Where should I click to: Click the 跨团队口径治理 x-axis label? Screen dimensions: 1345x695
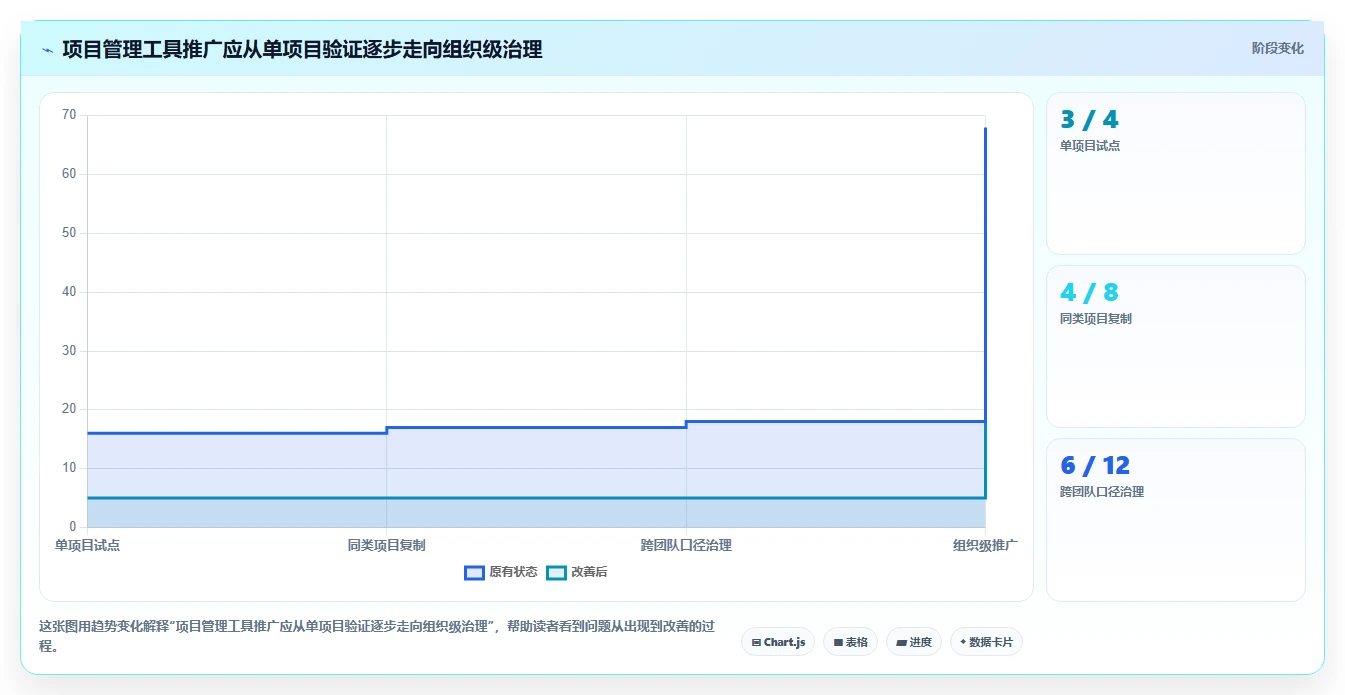[686, 545]
